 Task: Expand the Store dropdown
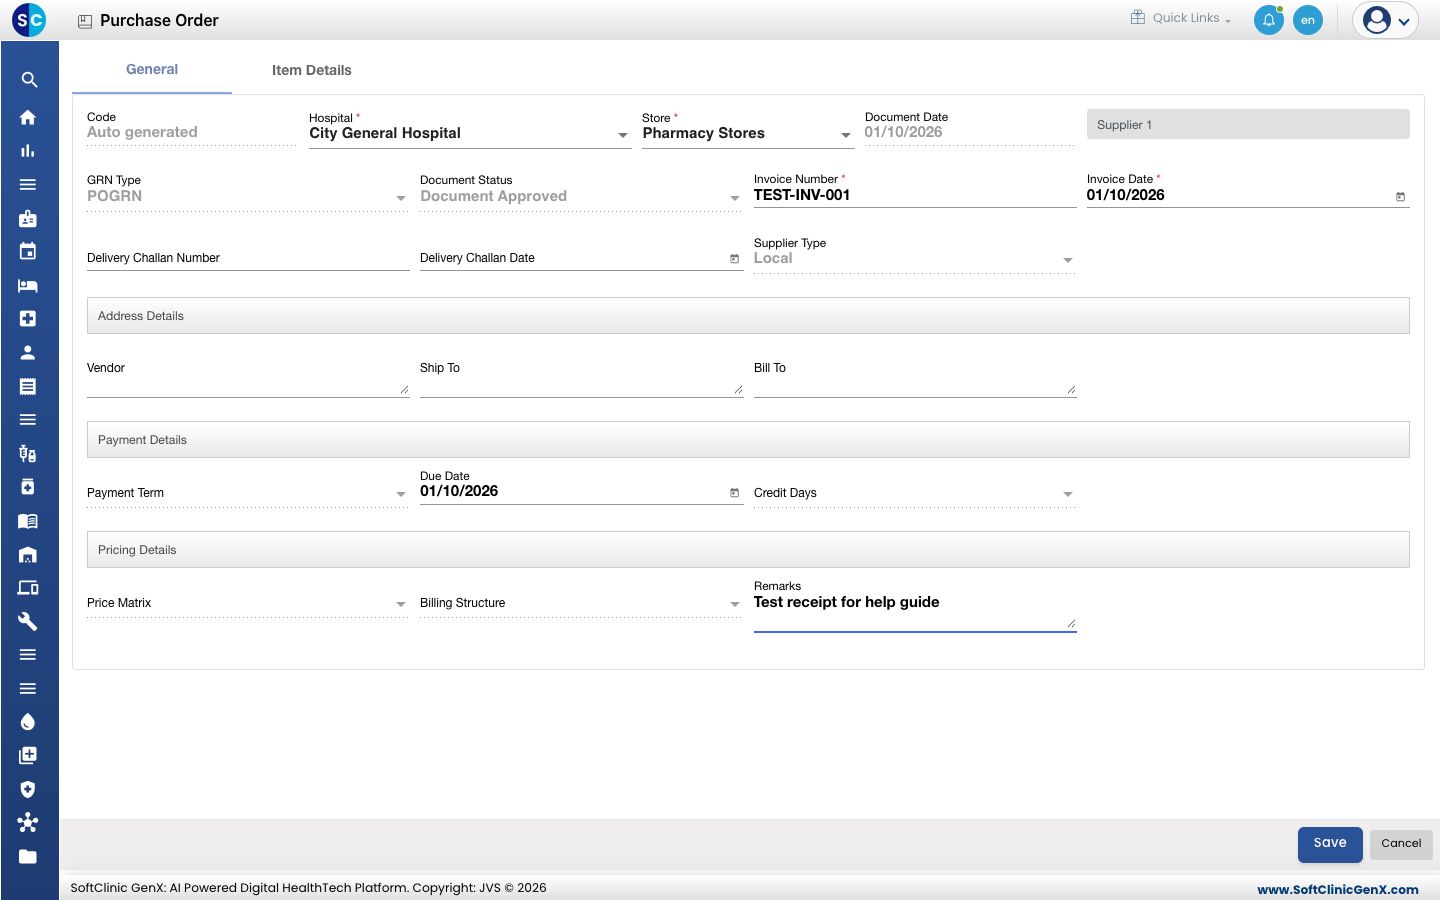[846, 135]
